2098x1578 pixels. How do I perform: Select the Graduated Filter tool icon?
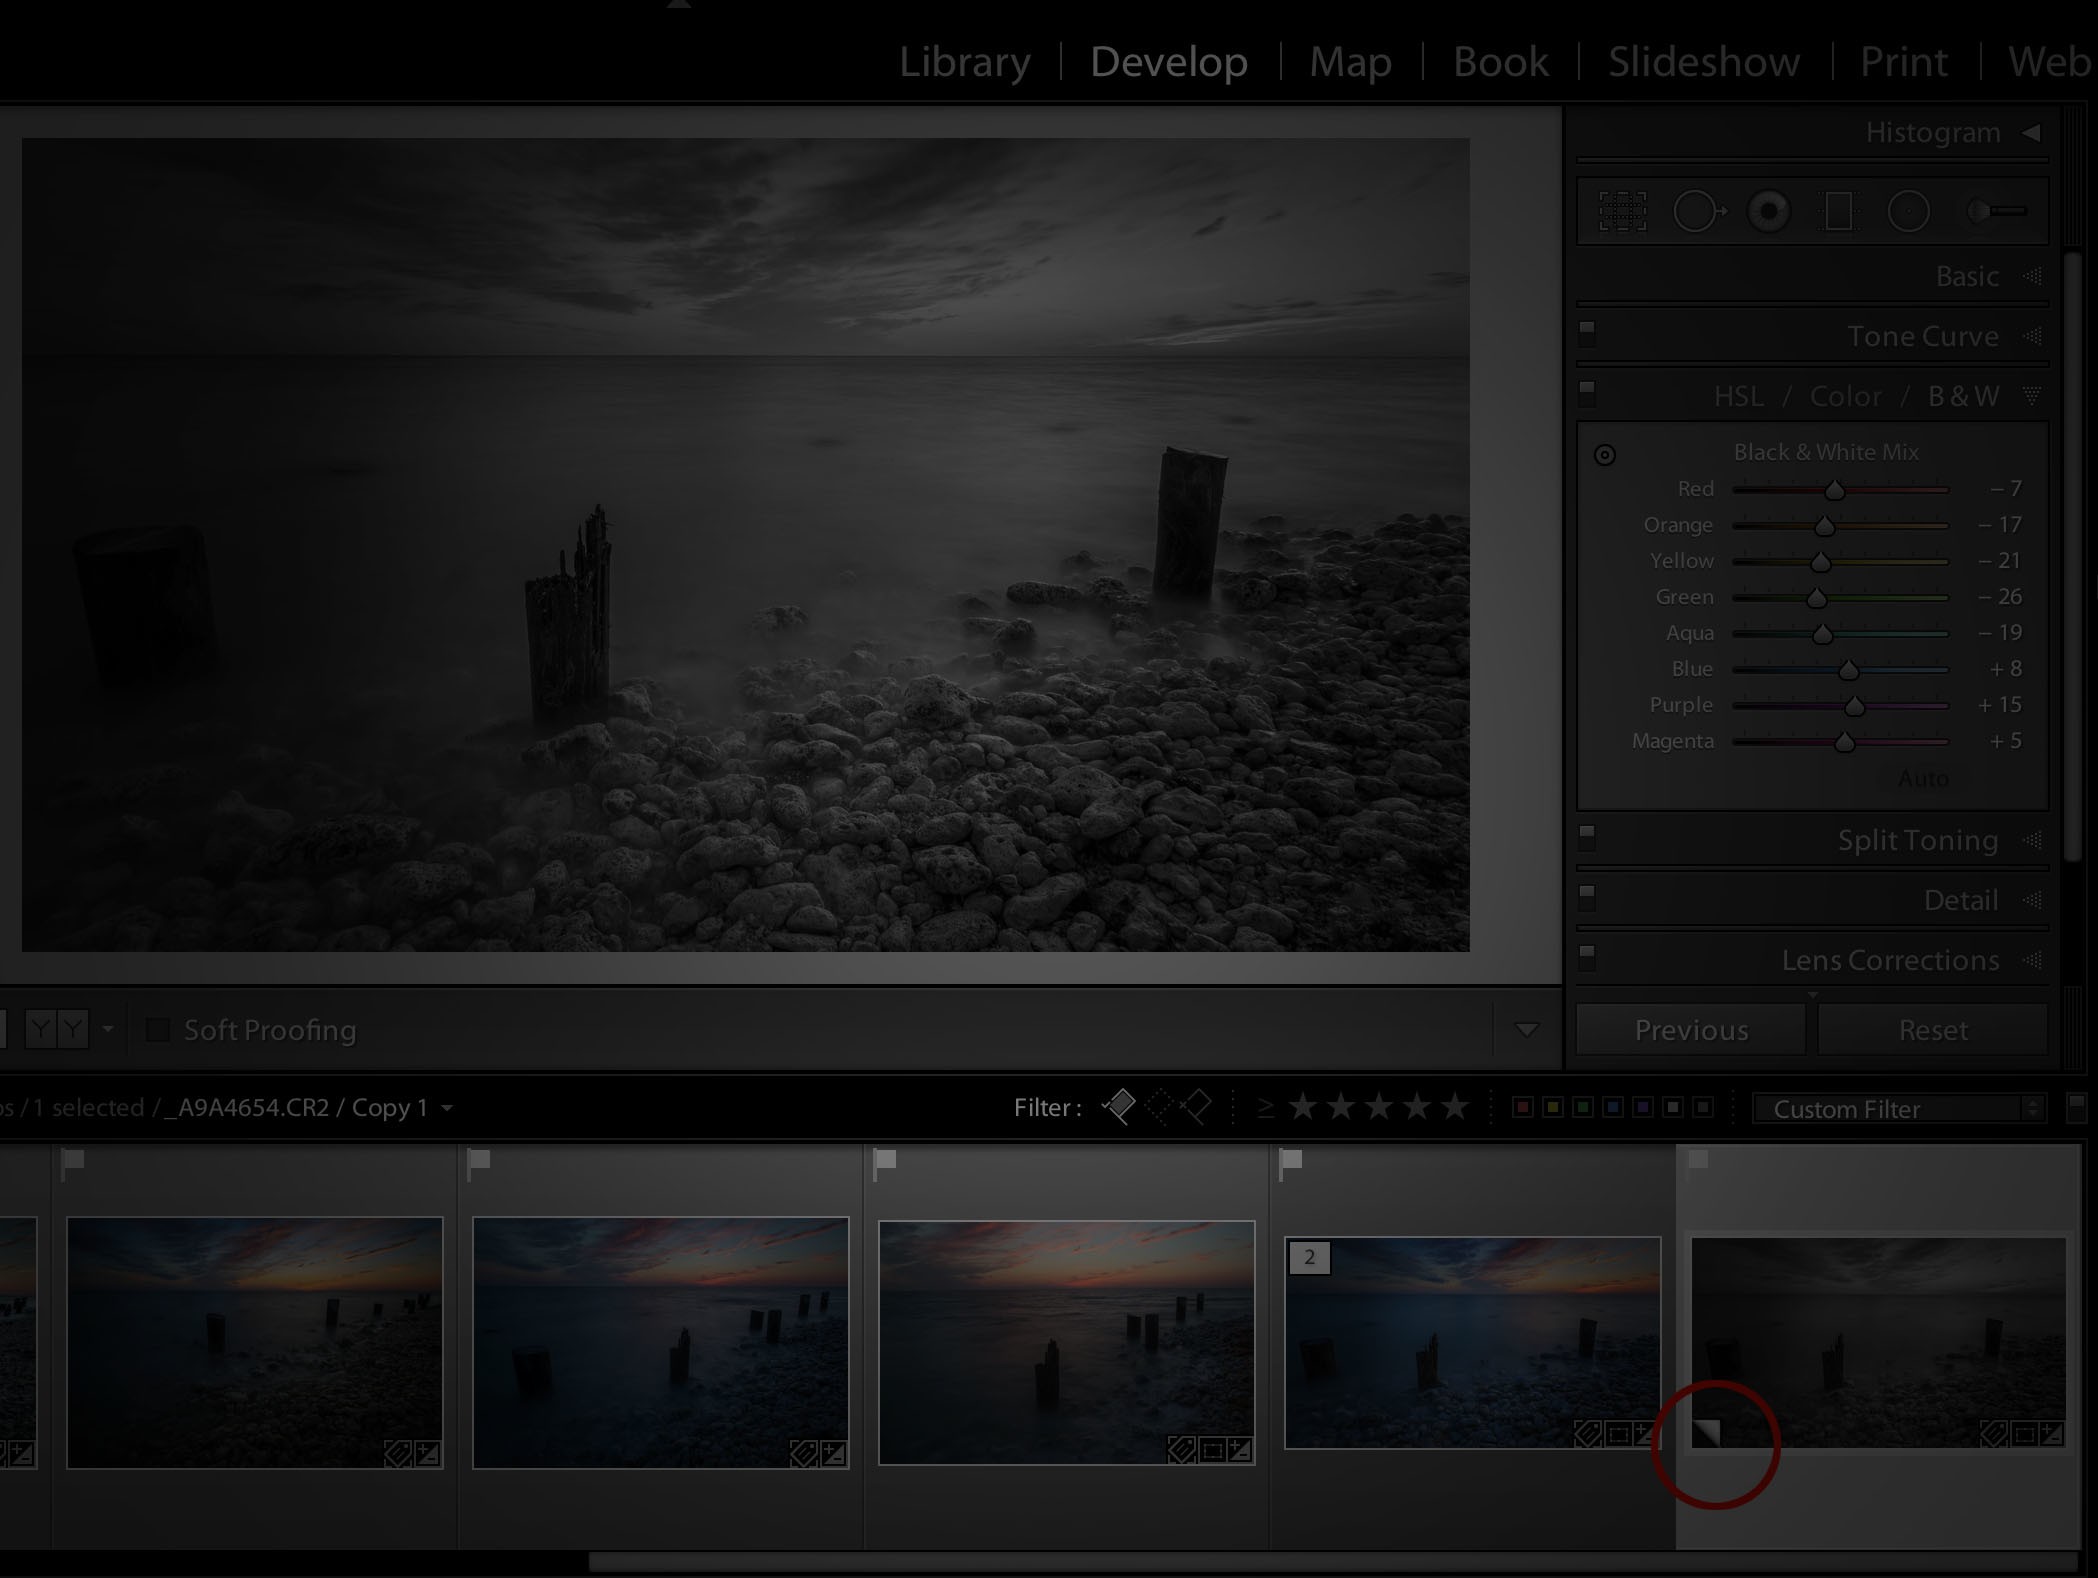pos(1839,209)
